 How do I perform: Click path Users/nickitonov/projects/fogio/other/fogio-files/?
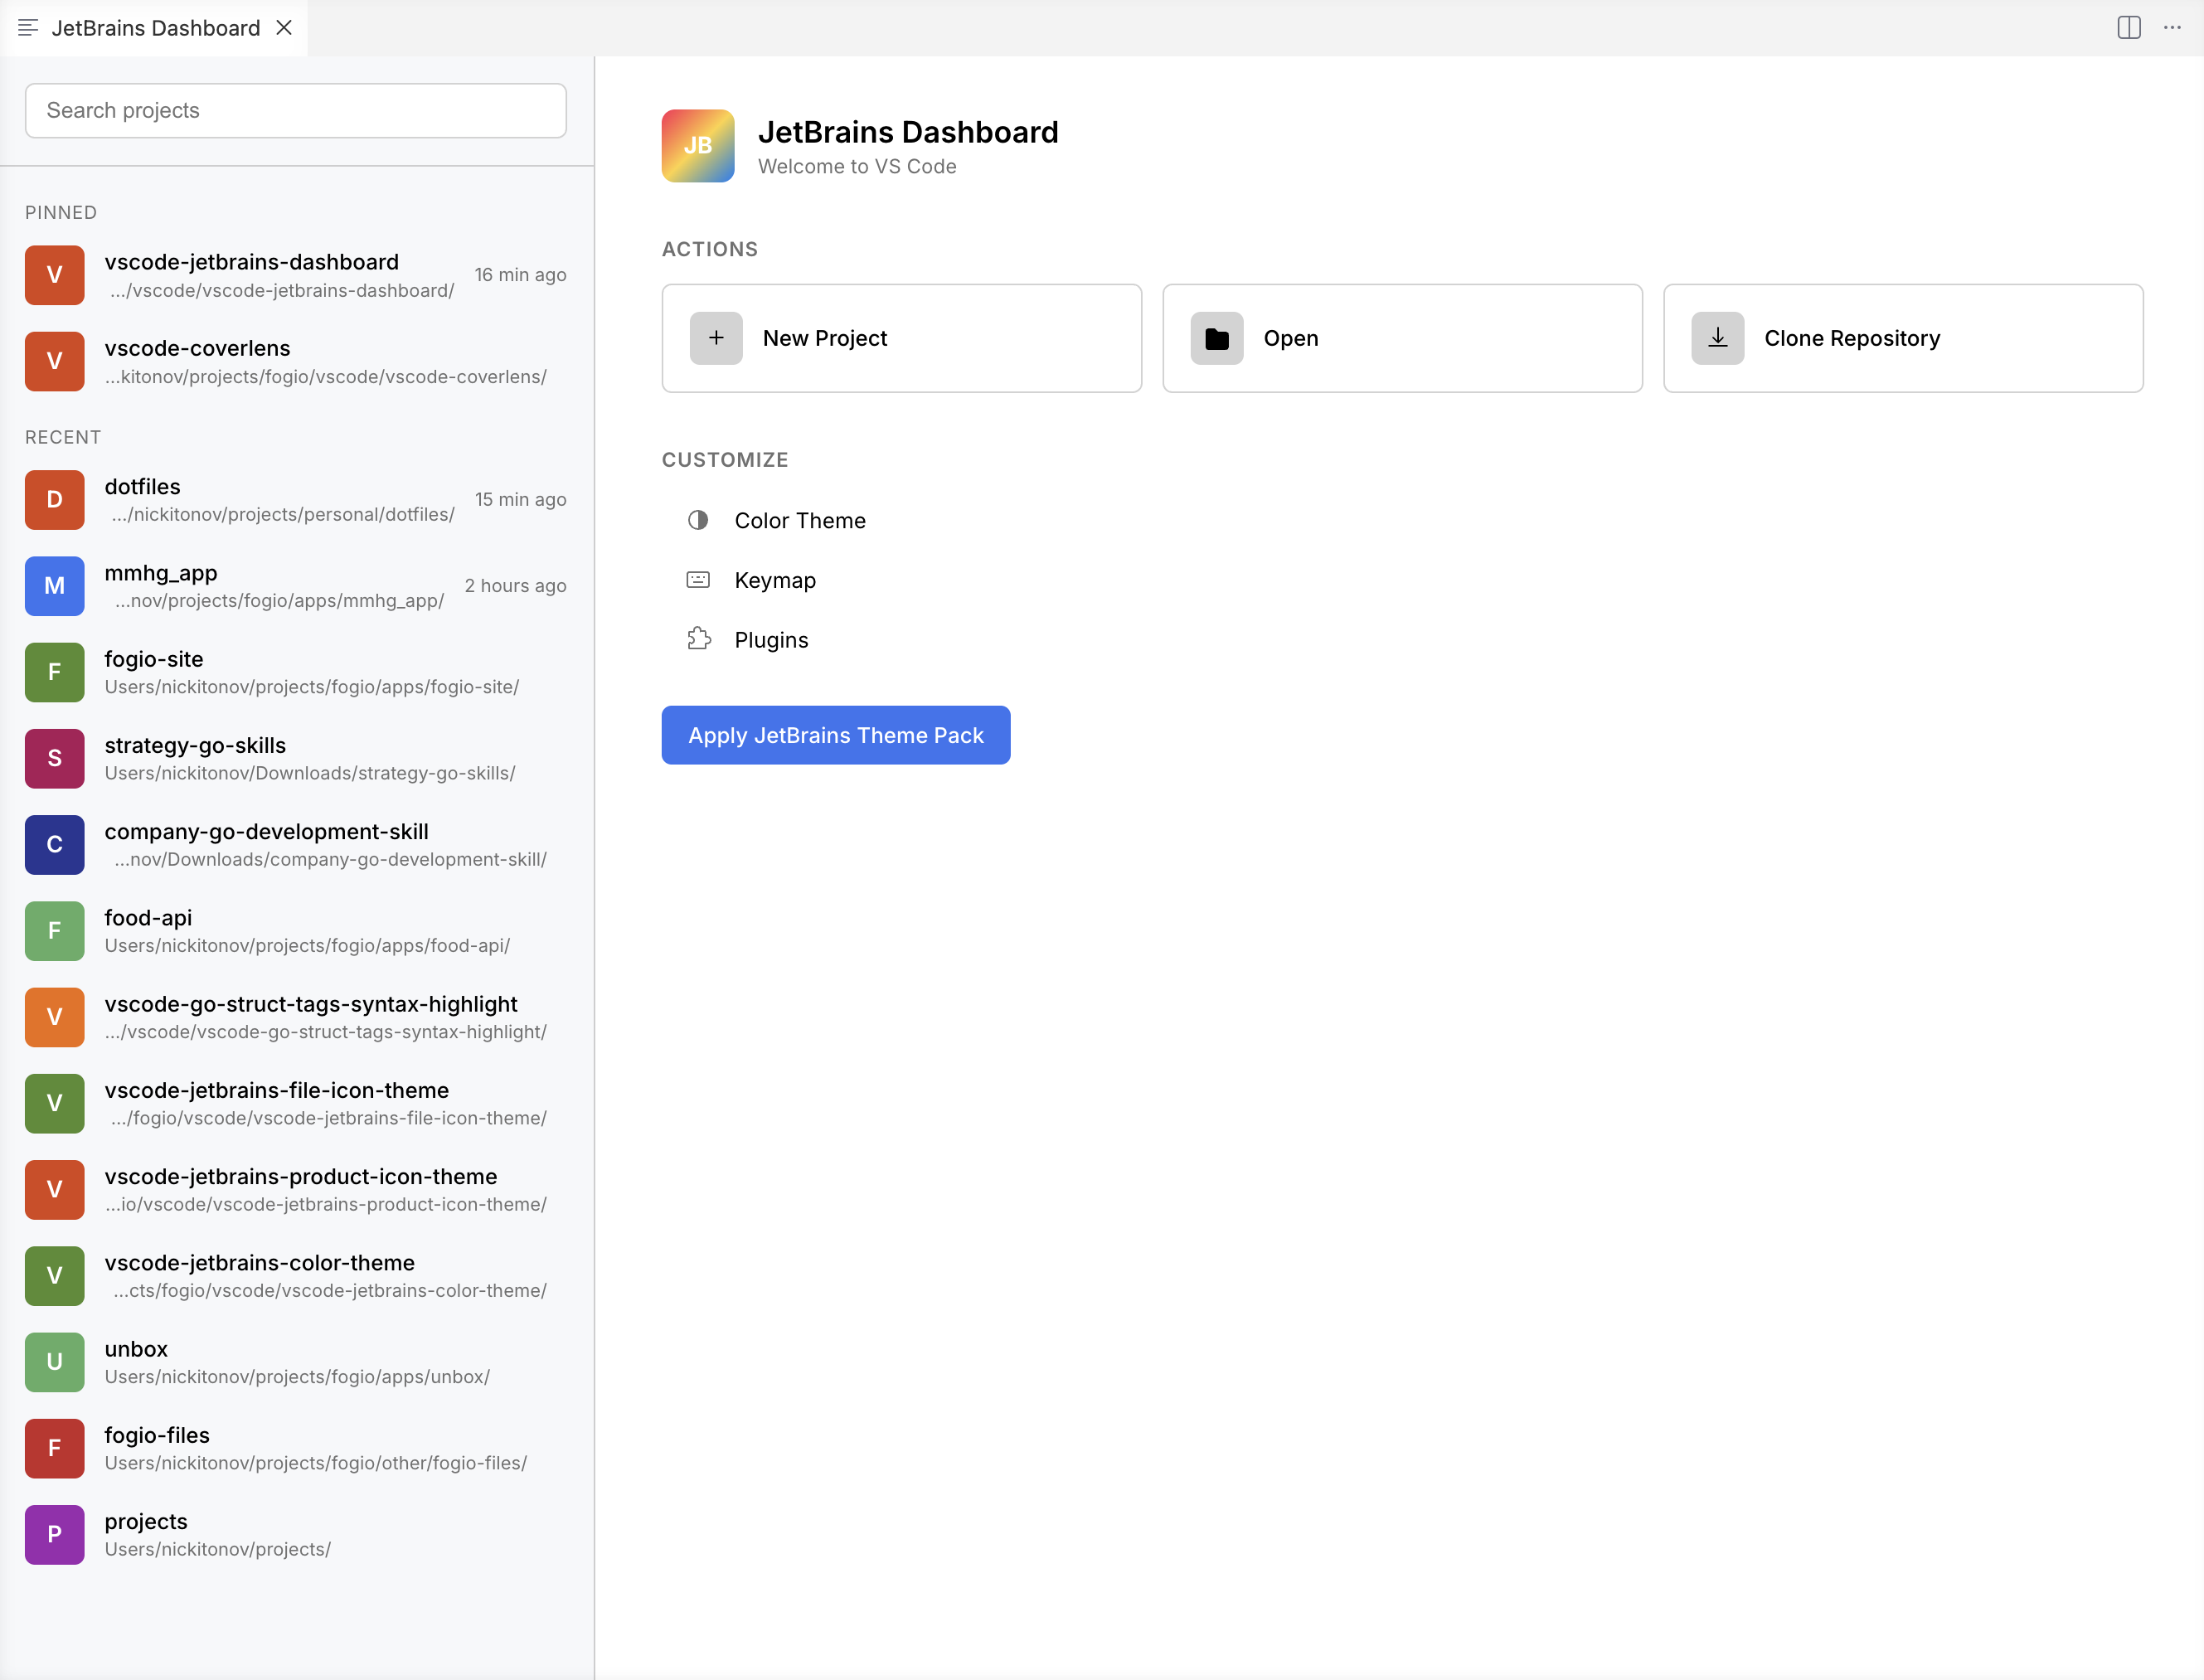point(316,1463)
